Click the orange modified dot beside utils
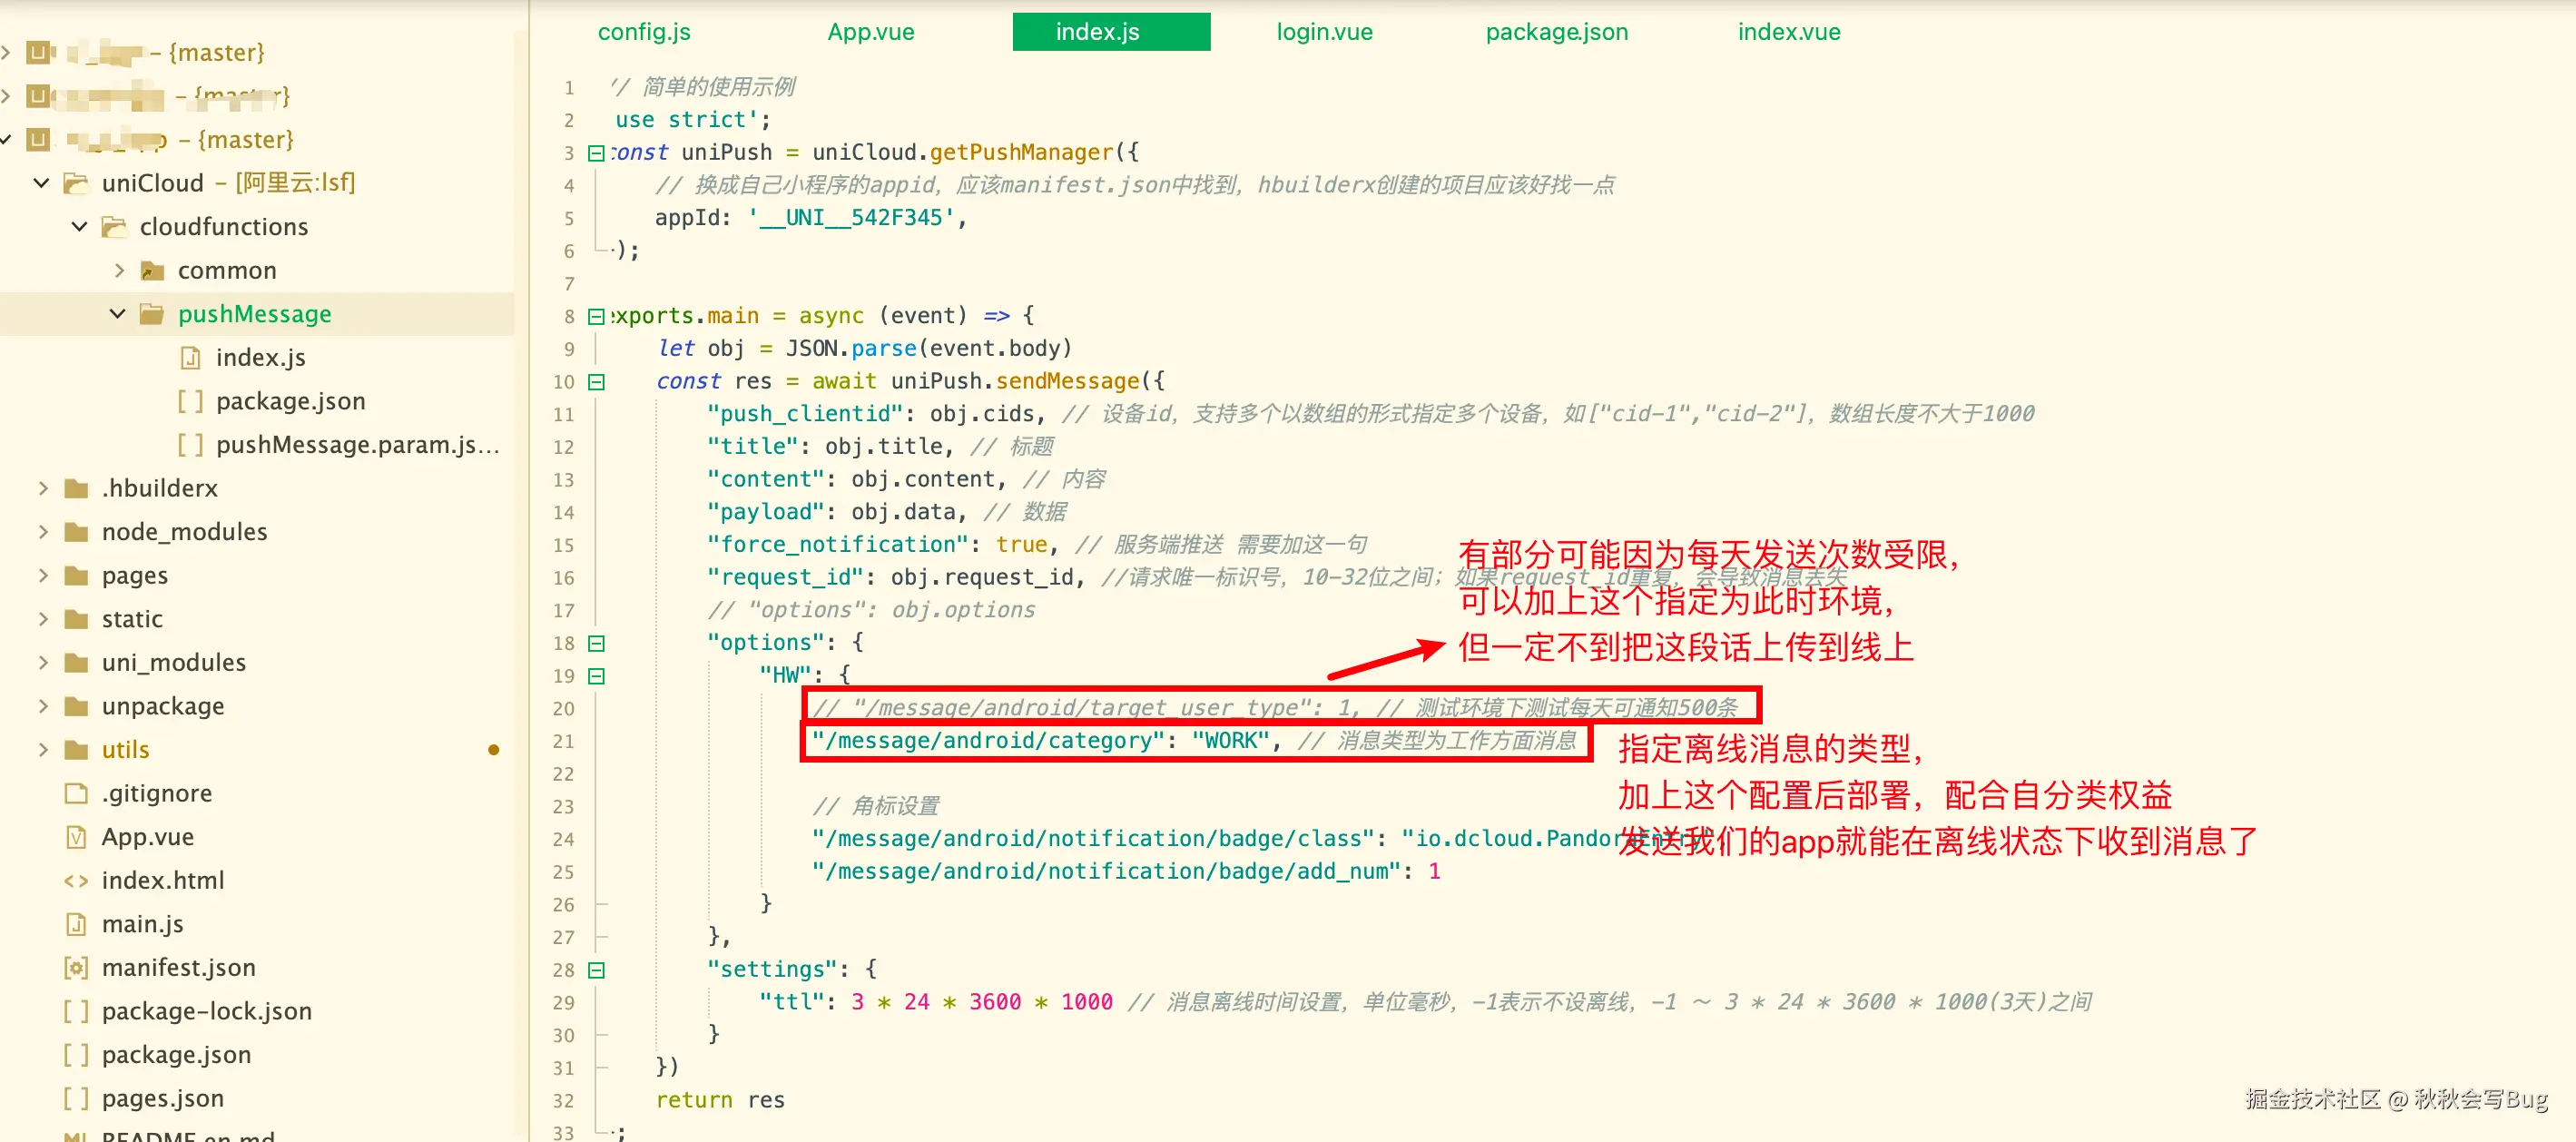The image size is (2576, 1142). pyautogui.click(x=493, y=750)
